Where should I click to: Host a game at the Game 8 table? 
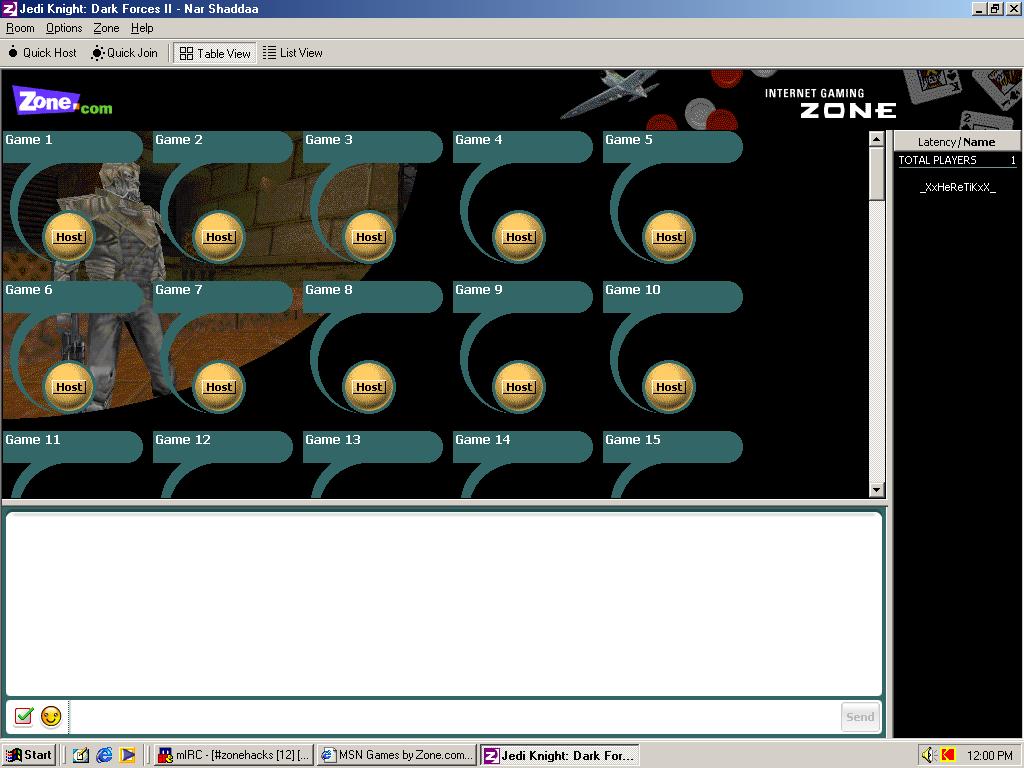(x=369, y=387)
